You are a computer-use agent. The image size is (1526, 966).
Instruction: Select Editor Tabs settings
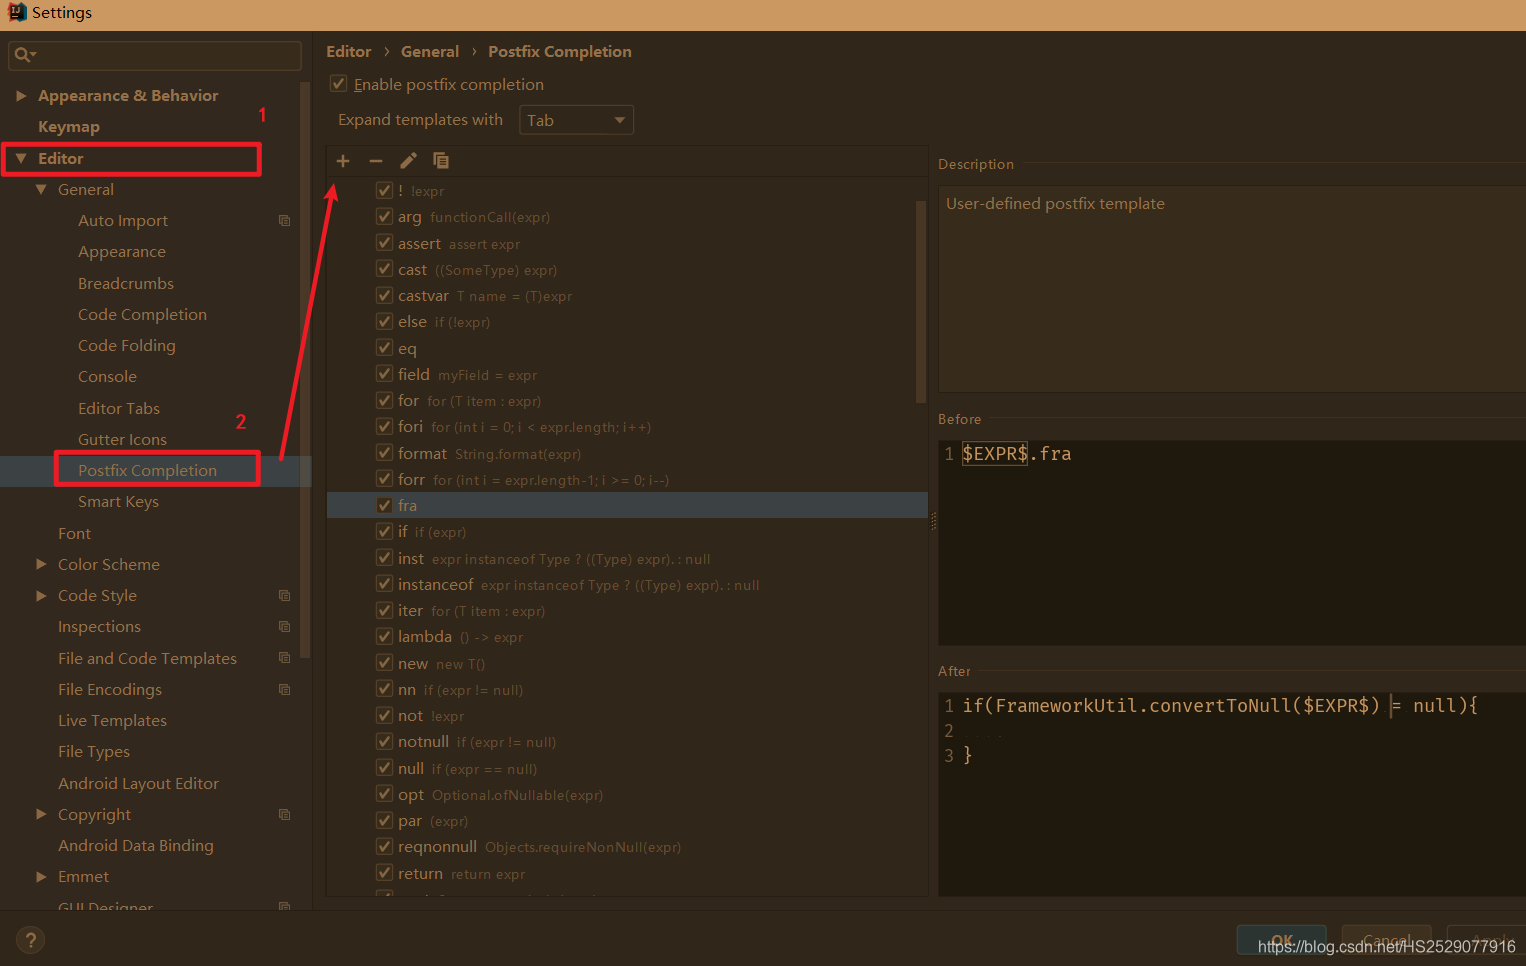[x=119, y=409]
